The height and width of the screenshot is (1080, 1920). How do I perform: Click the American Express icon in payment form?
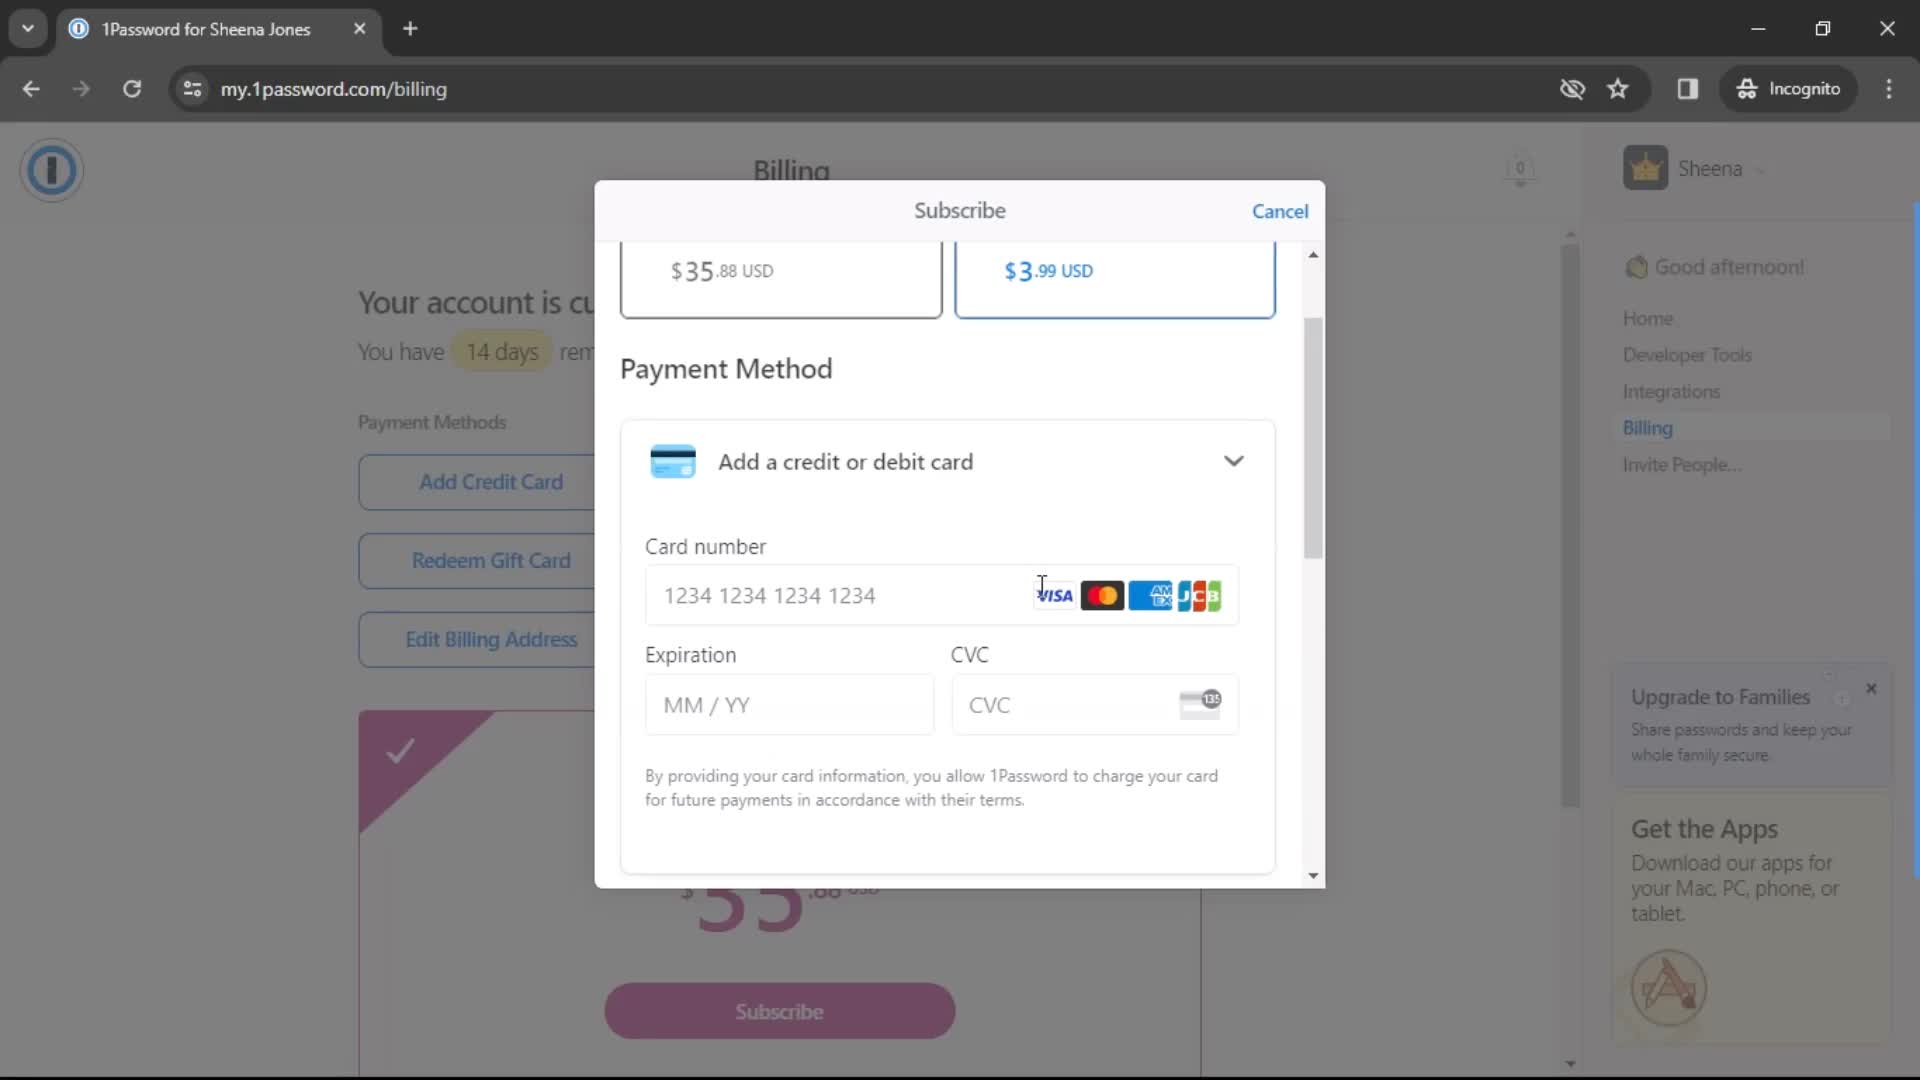1150,596
